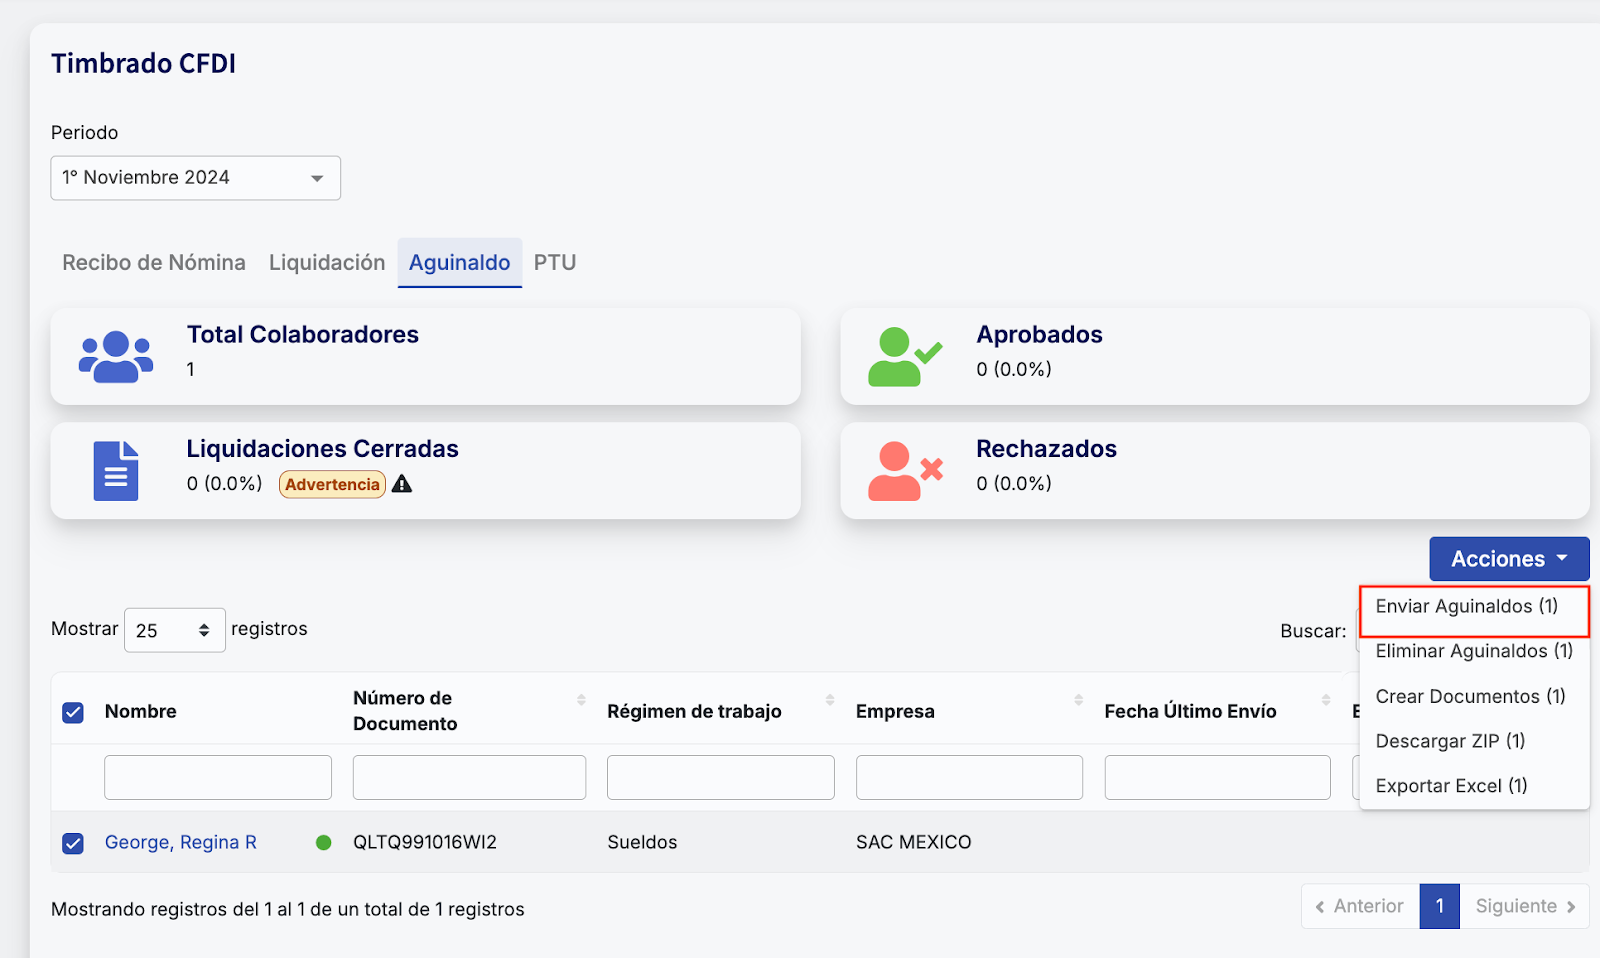Image resolution: width=1600 pixels, height=958 pixels.
Task: Choose Descargar ZIP in Acciones menu
Action: tap(1450, 741)
